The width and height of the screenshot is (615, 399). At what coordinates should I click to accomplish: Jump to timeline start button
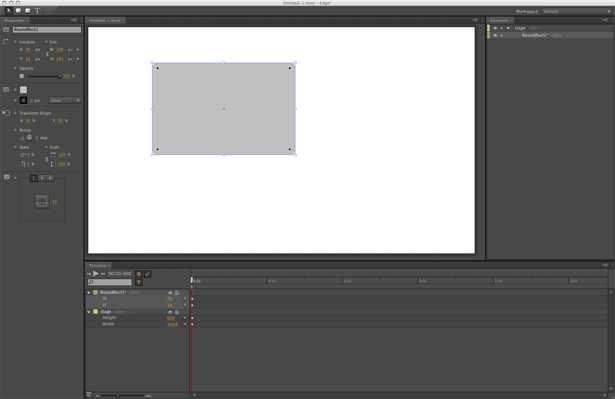click(x=89, y=274)
